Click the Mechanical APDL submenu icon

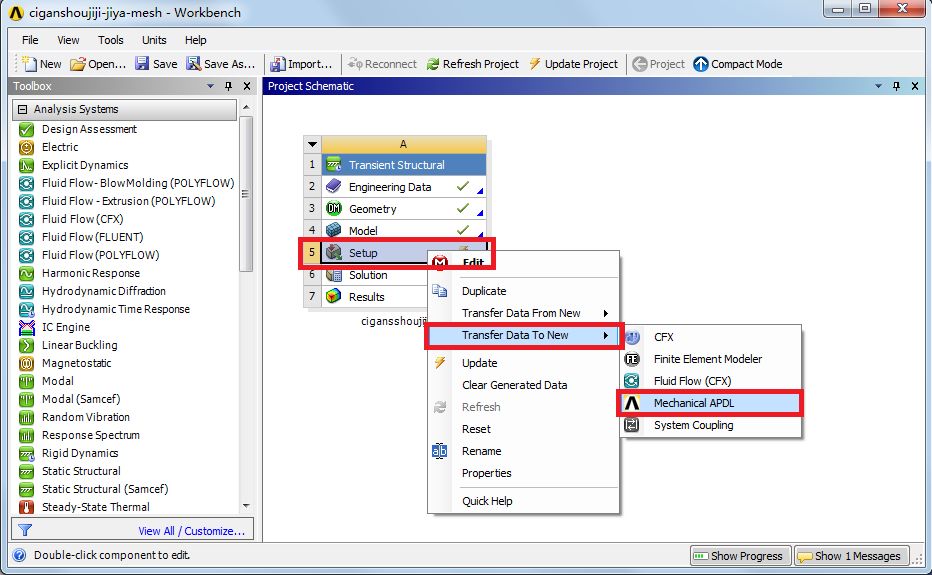(x=632, y=403)
